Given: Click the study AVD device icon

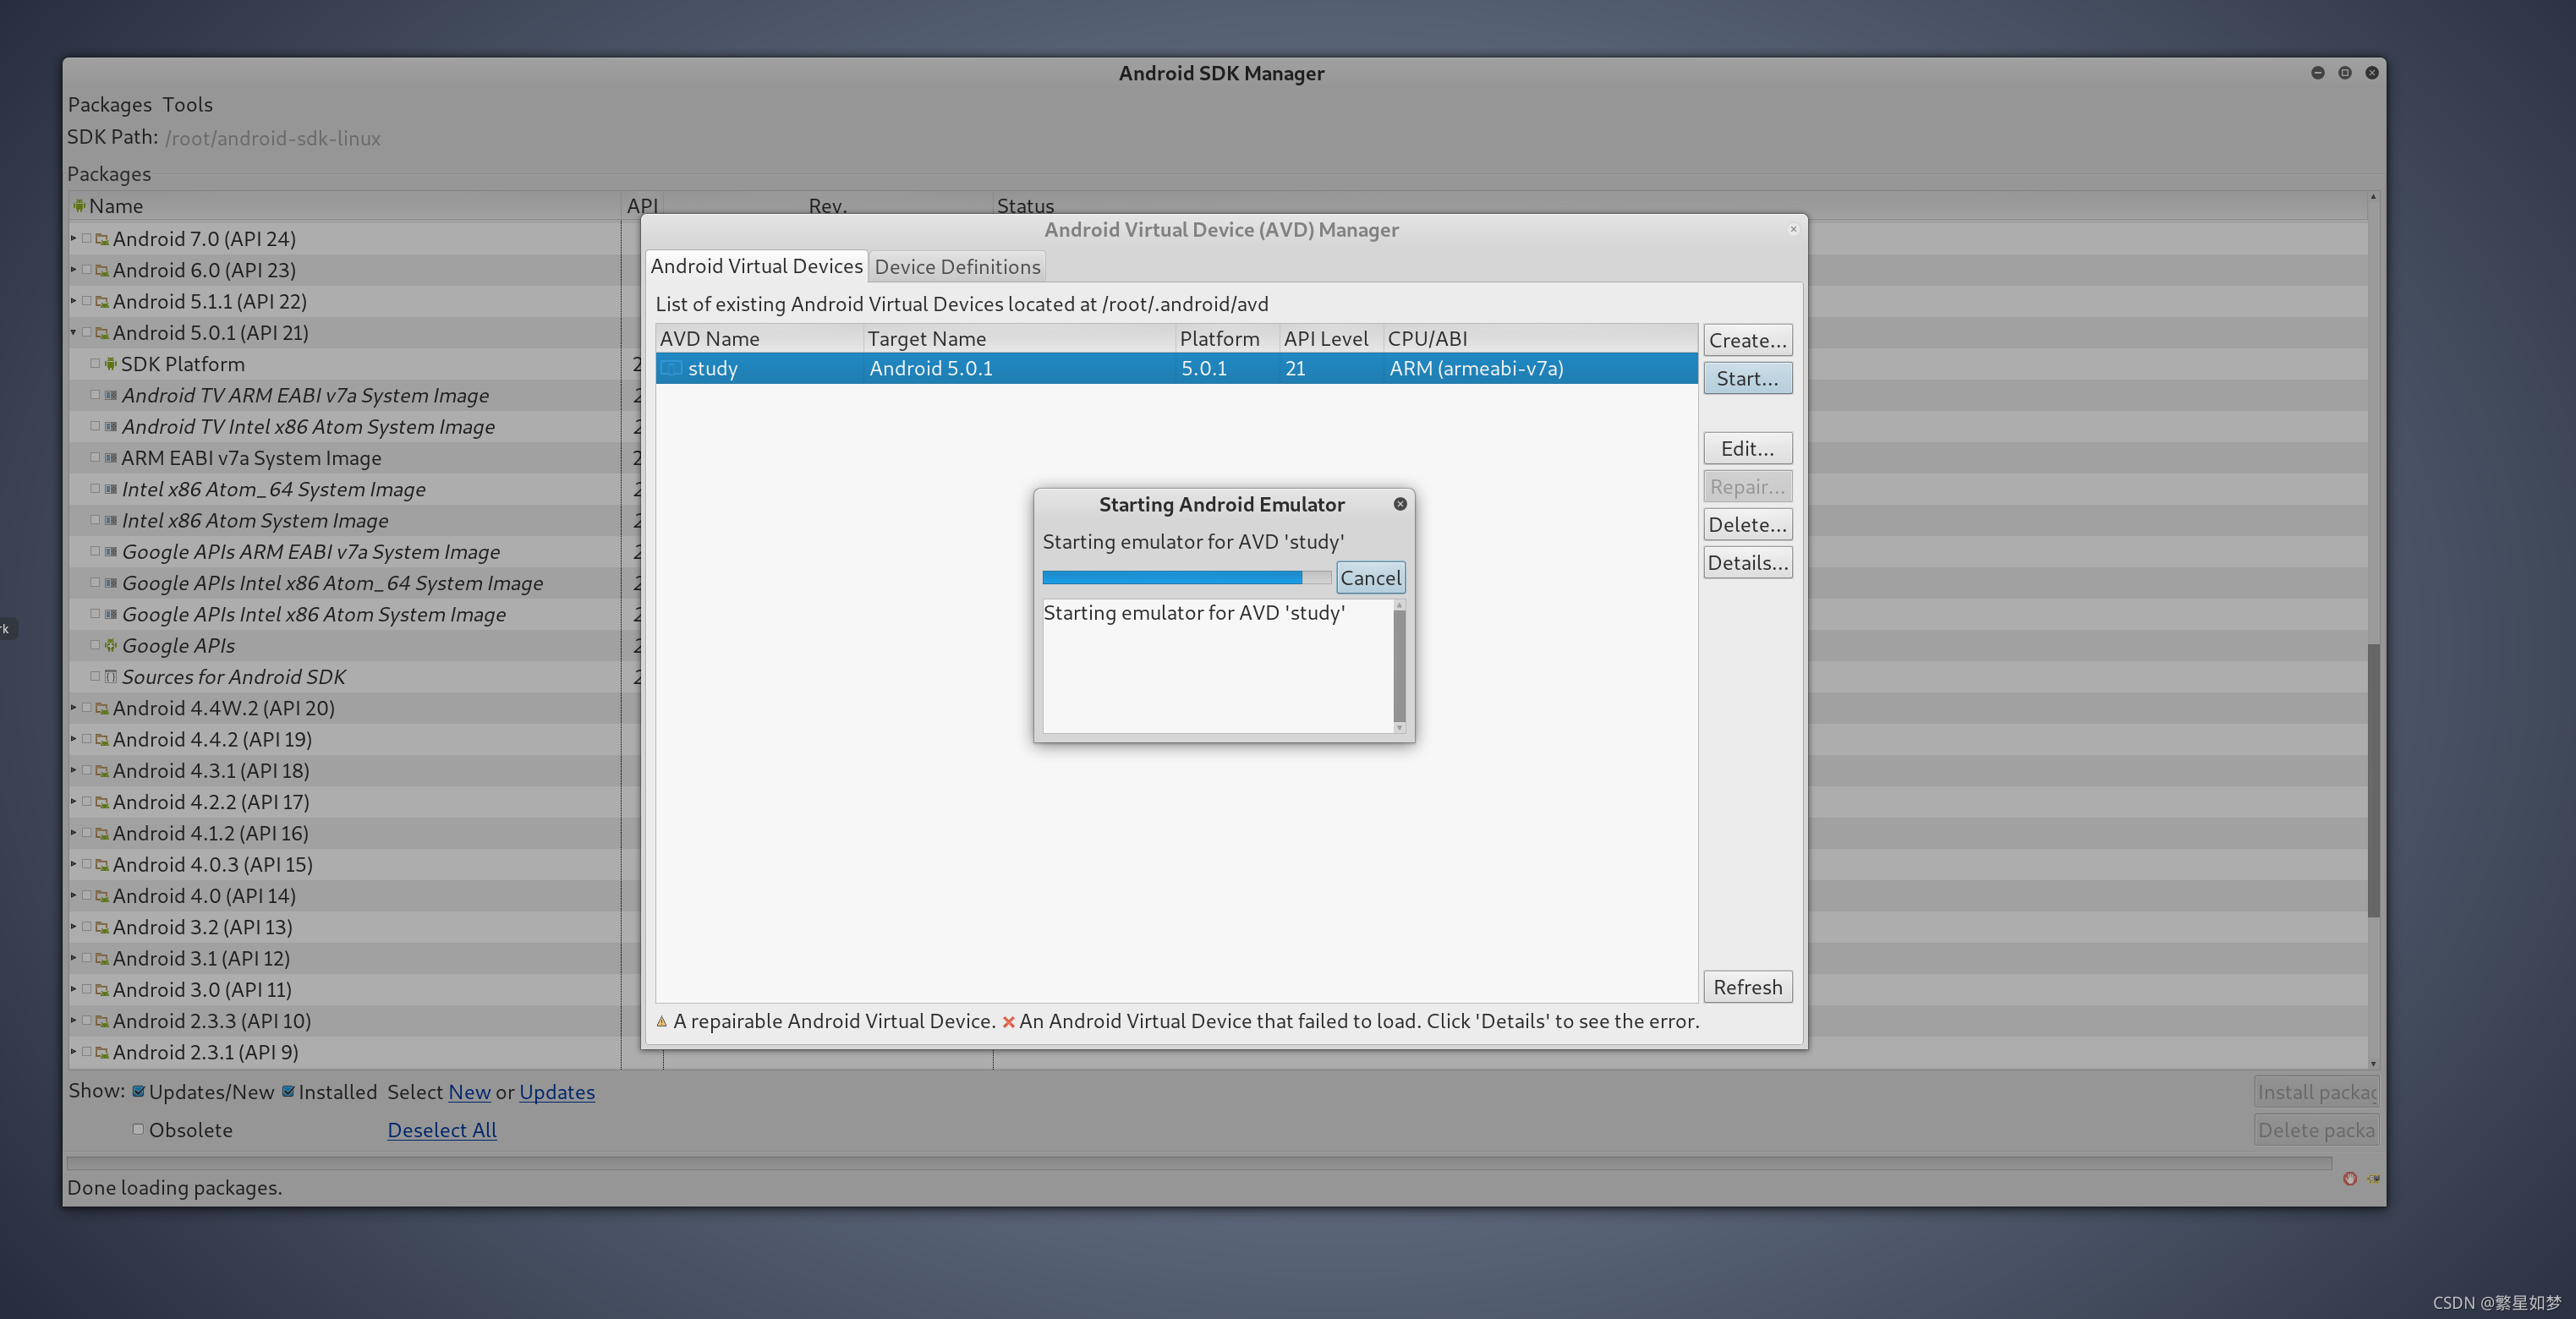Looking at the screenshot, I should point(672,368).
